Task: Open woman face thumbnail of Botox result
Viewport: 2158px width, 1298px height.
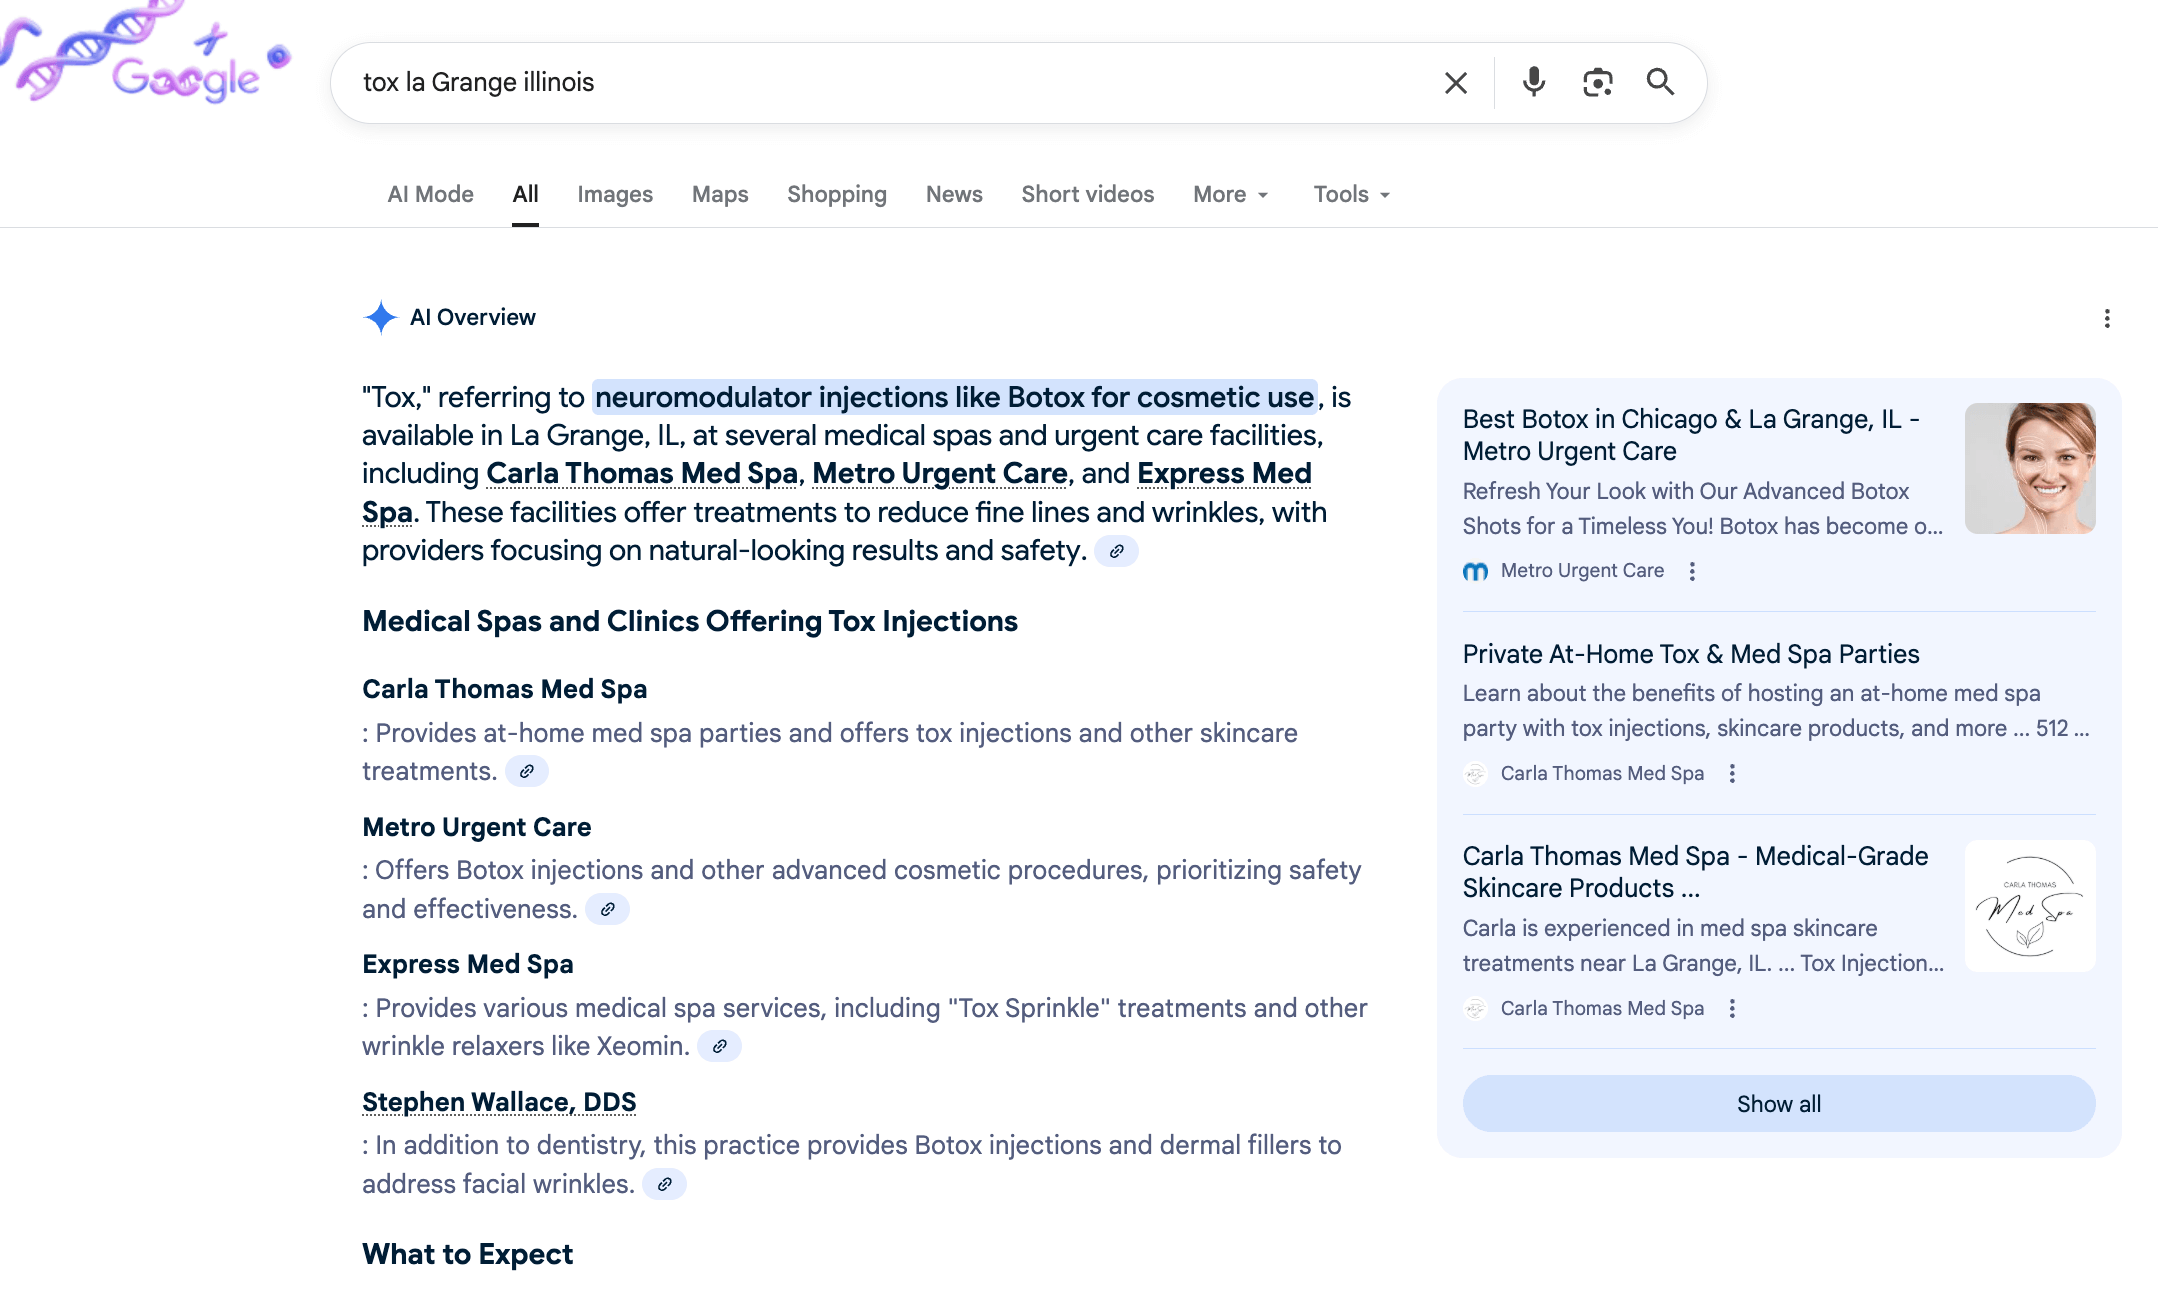Action: point(2030,468)
